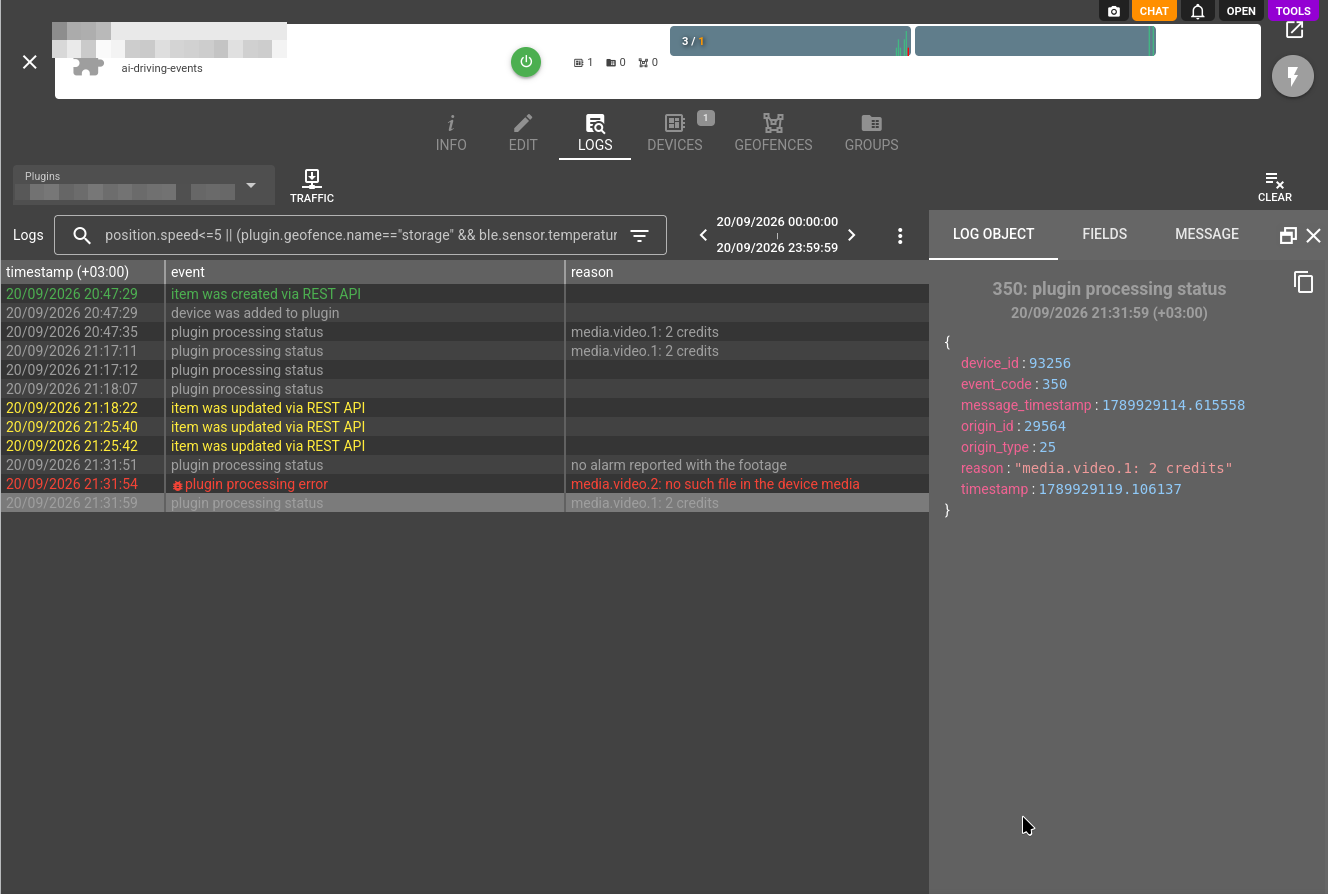Click device_id value 93256
This screenshot has width=1328, height=894.
(x=1050, y=363)
